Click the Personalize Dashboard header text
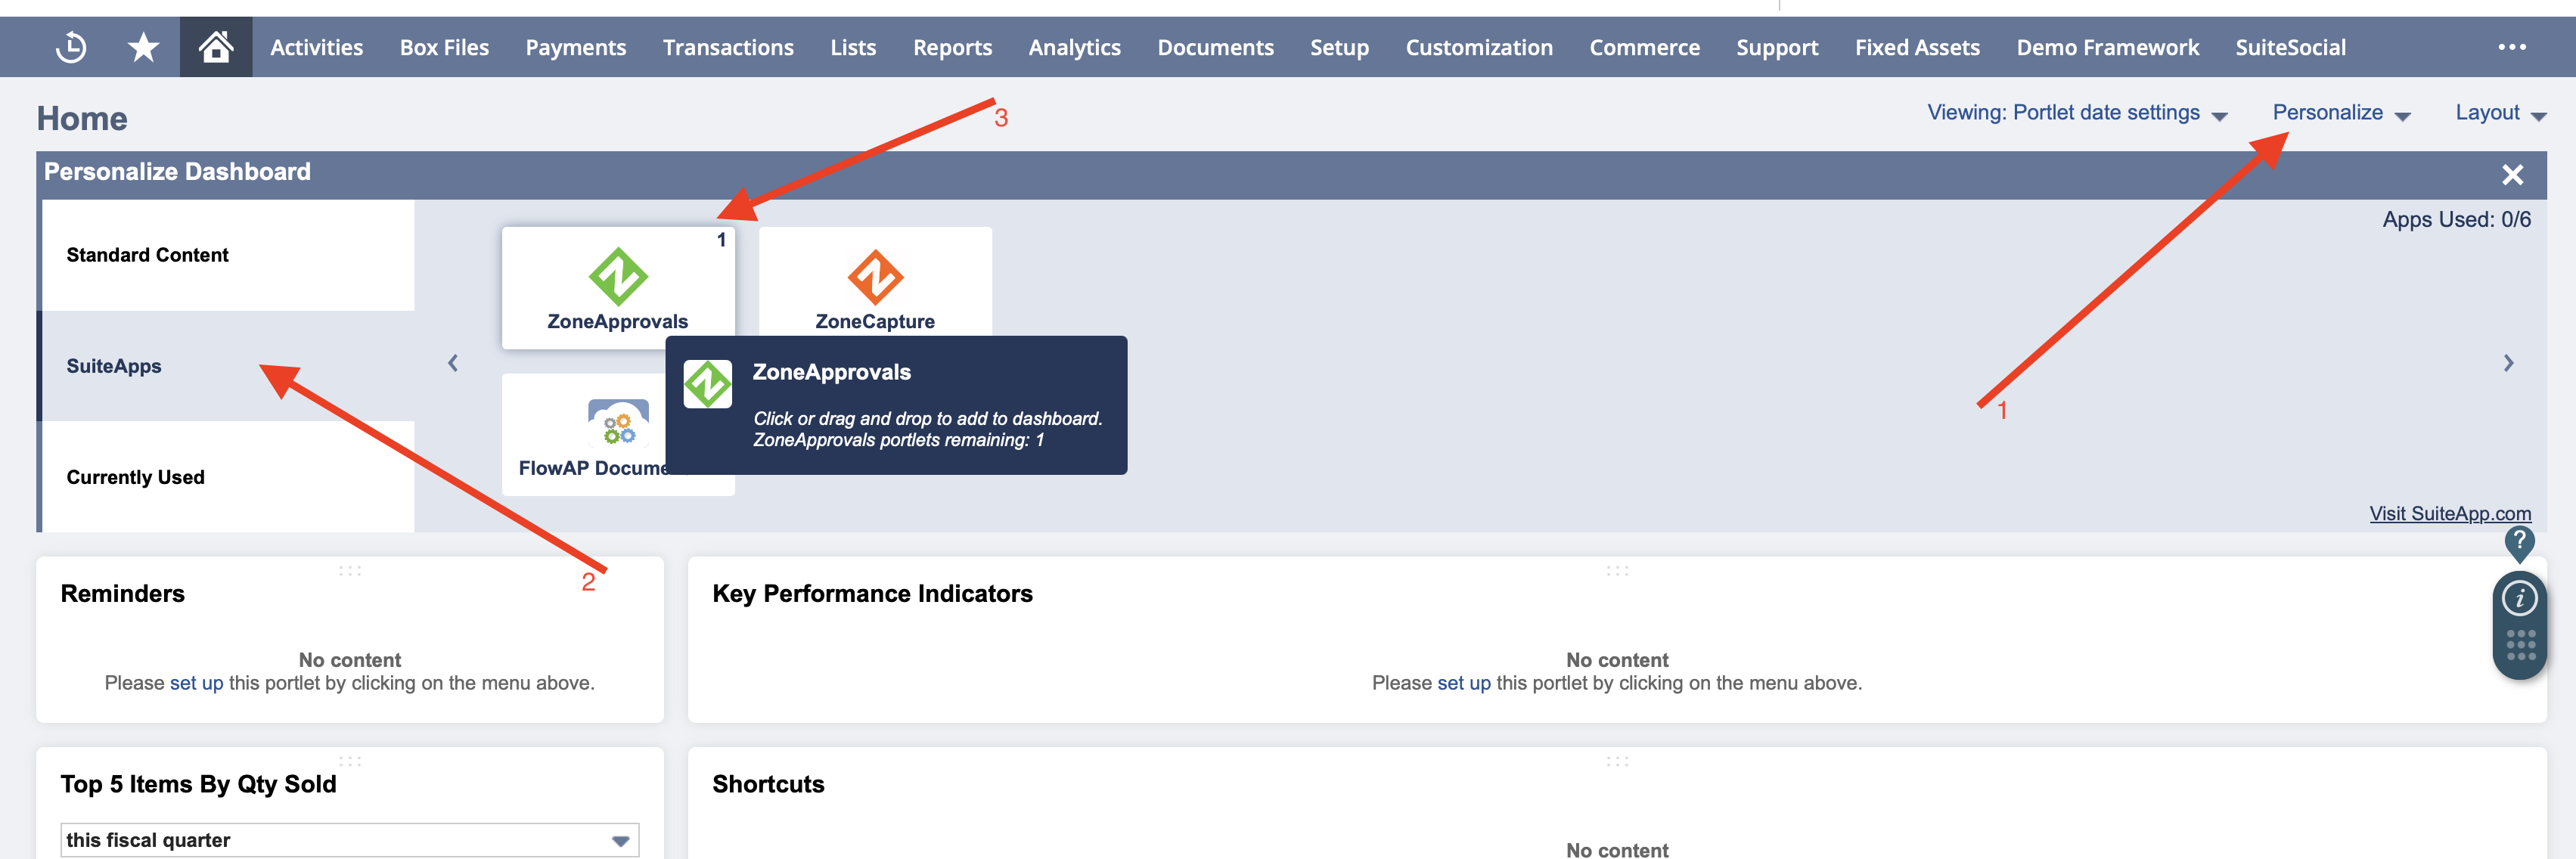Image resolution: width=2576 pixels, height=859 pixels. pos(177,172)
